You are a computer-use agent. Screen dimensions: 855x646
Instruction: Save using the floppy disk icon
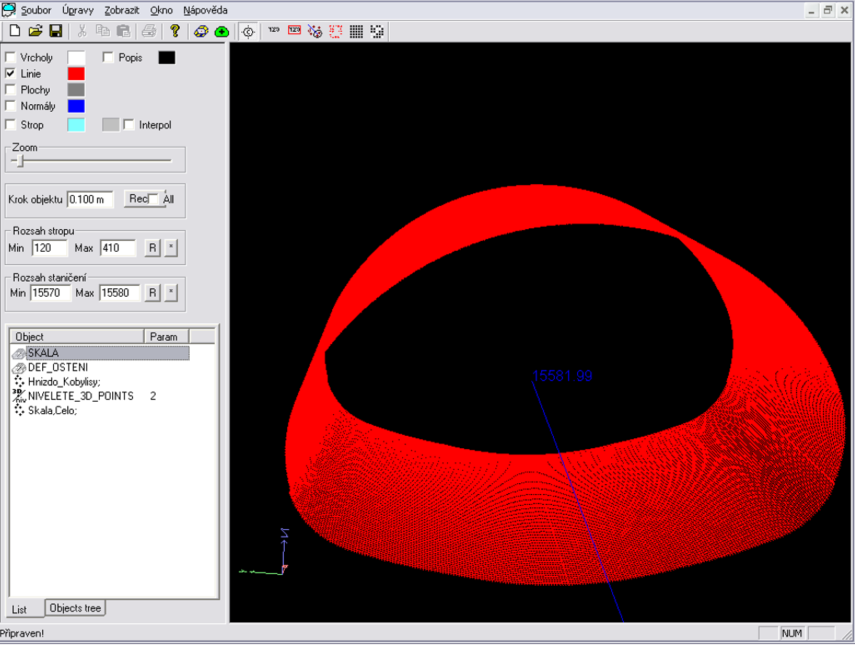tap(55, 31)
